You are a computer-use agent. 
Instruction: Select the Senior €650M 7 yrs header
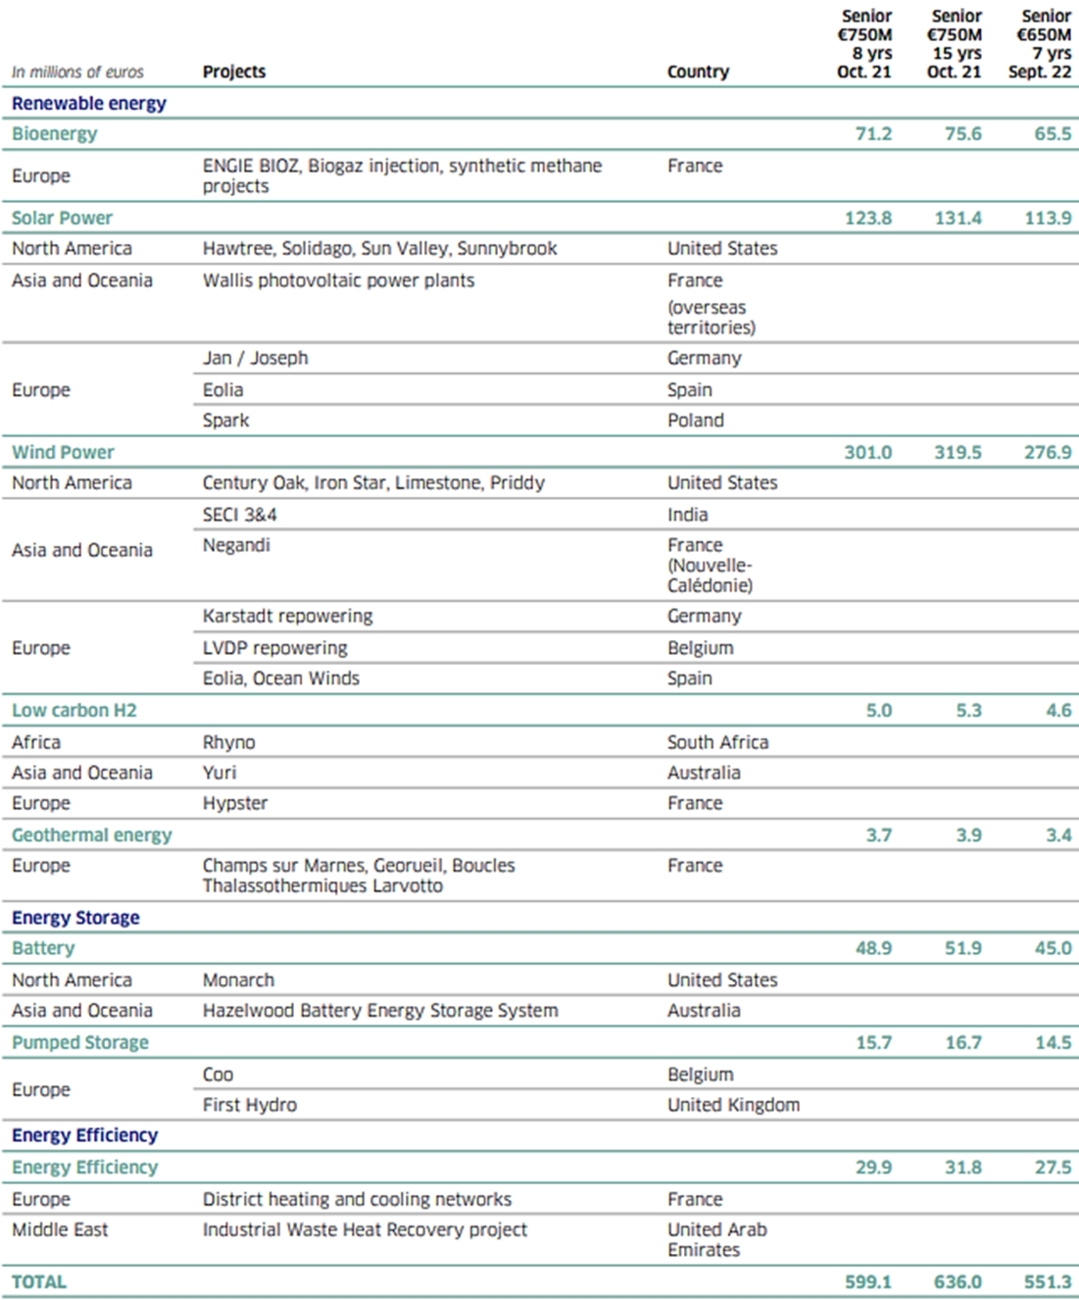(x=1045, y=44)
